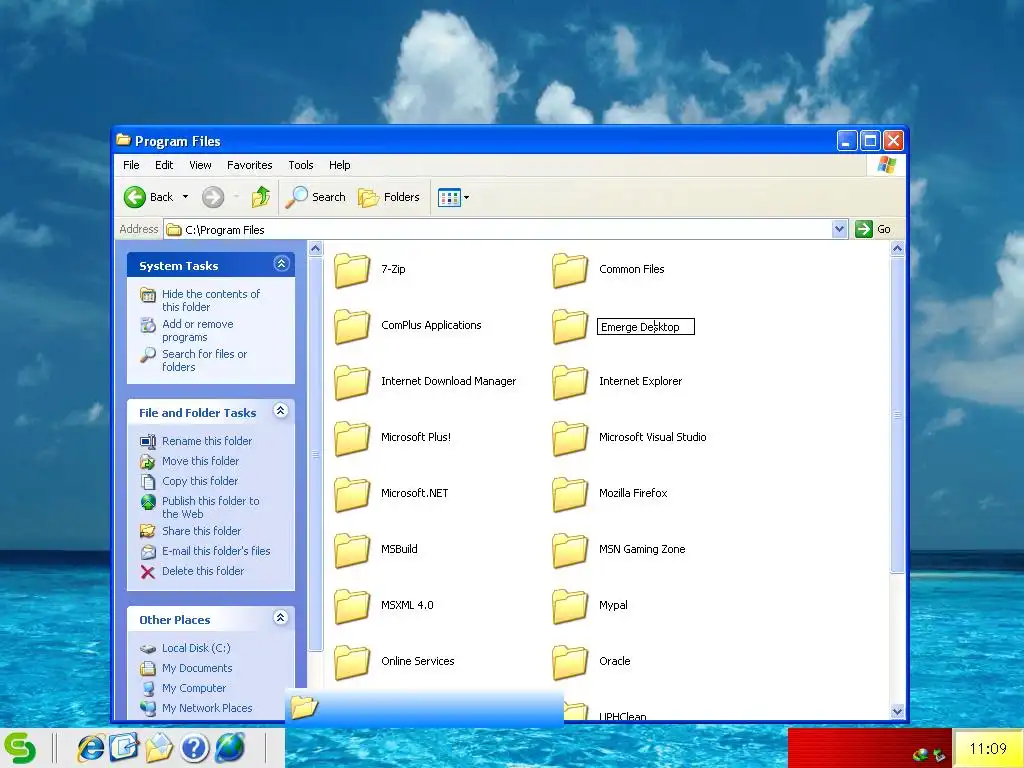
Task: Open the Favorites menu
Action: (x=249, y=165)
